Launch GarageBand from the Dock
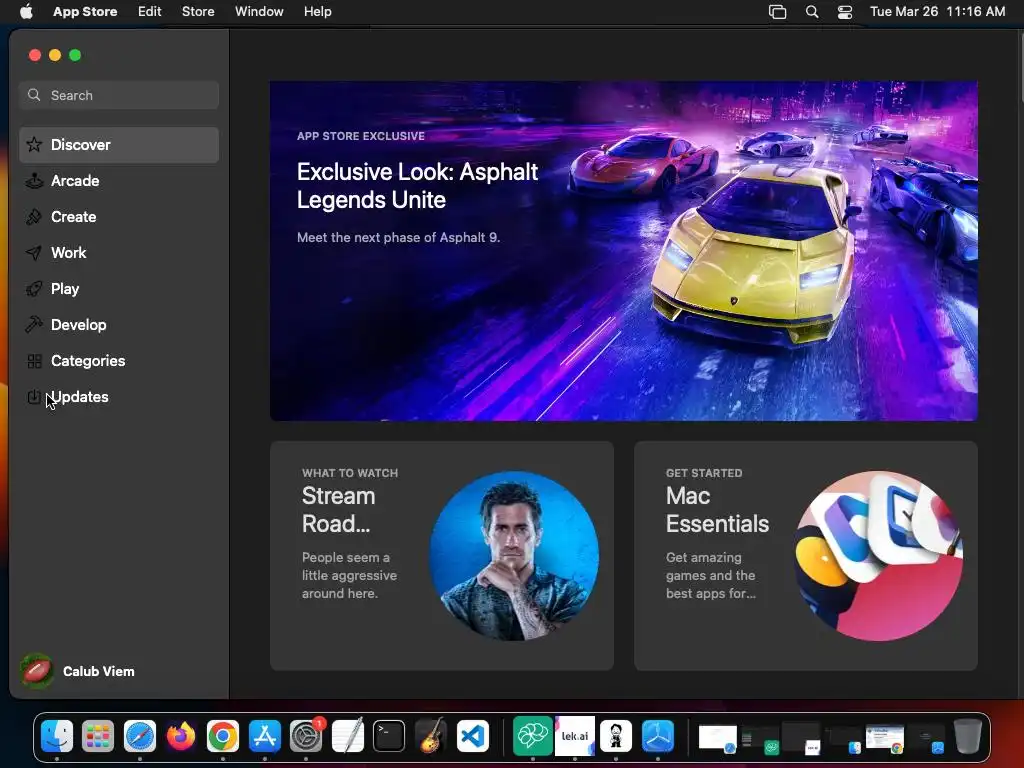1024x768 pixels. click(x=430, y=736)
